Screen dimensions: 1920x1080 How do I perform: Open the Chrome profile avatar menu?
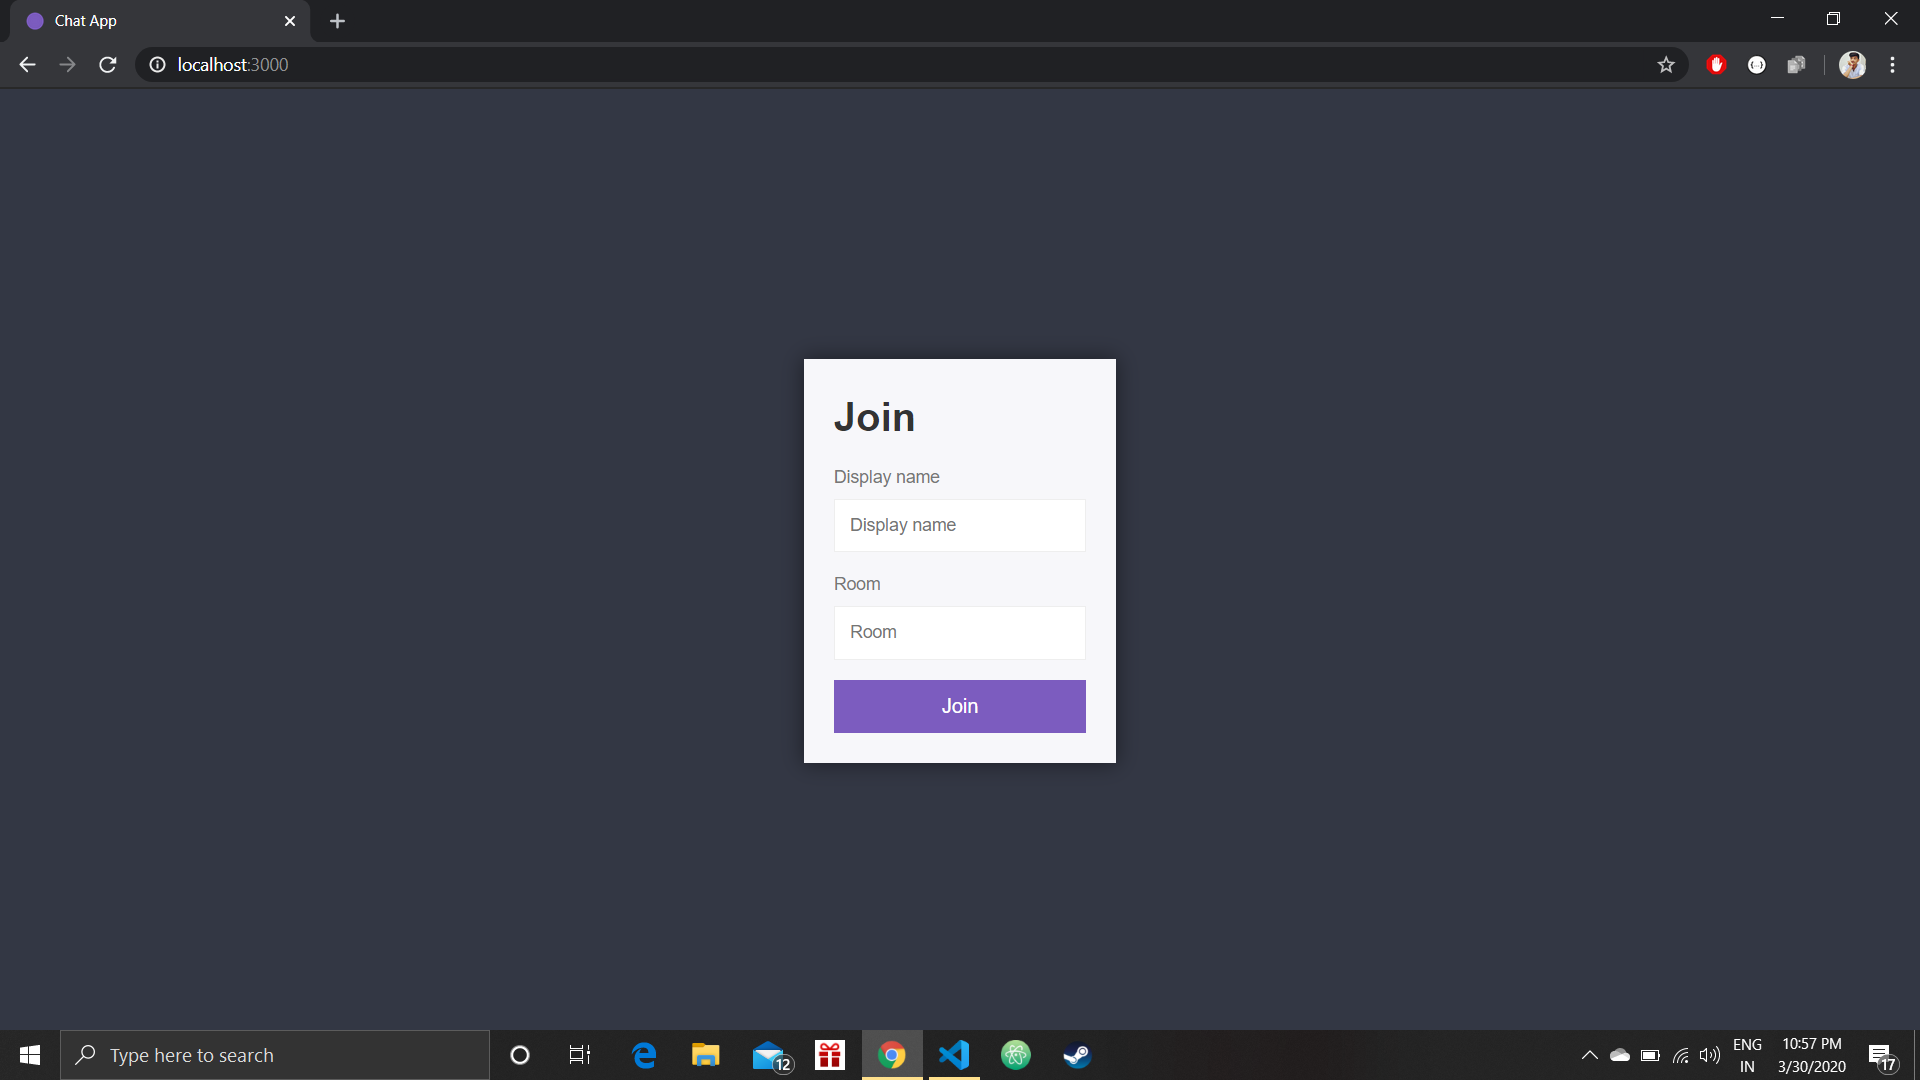point(1853,64)
